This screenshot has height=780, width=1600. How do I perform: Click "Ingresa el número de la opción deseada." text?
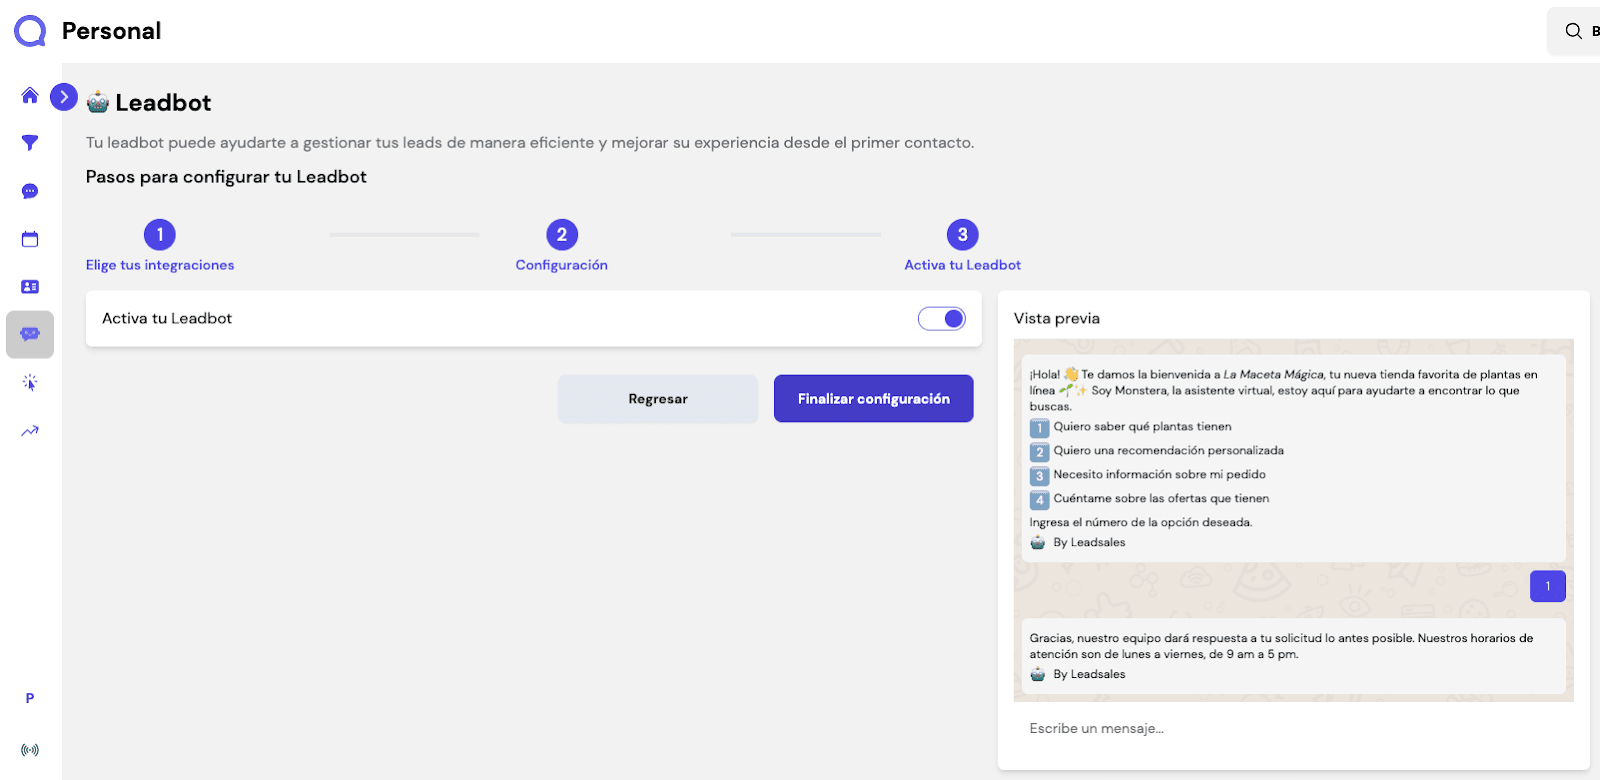click(1141, 523)
